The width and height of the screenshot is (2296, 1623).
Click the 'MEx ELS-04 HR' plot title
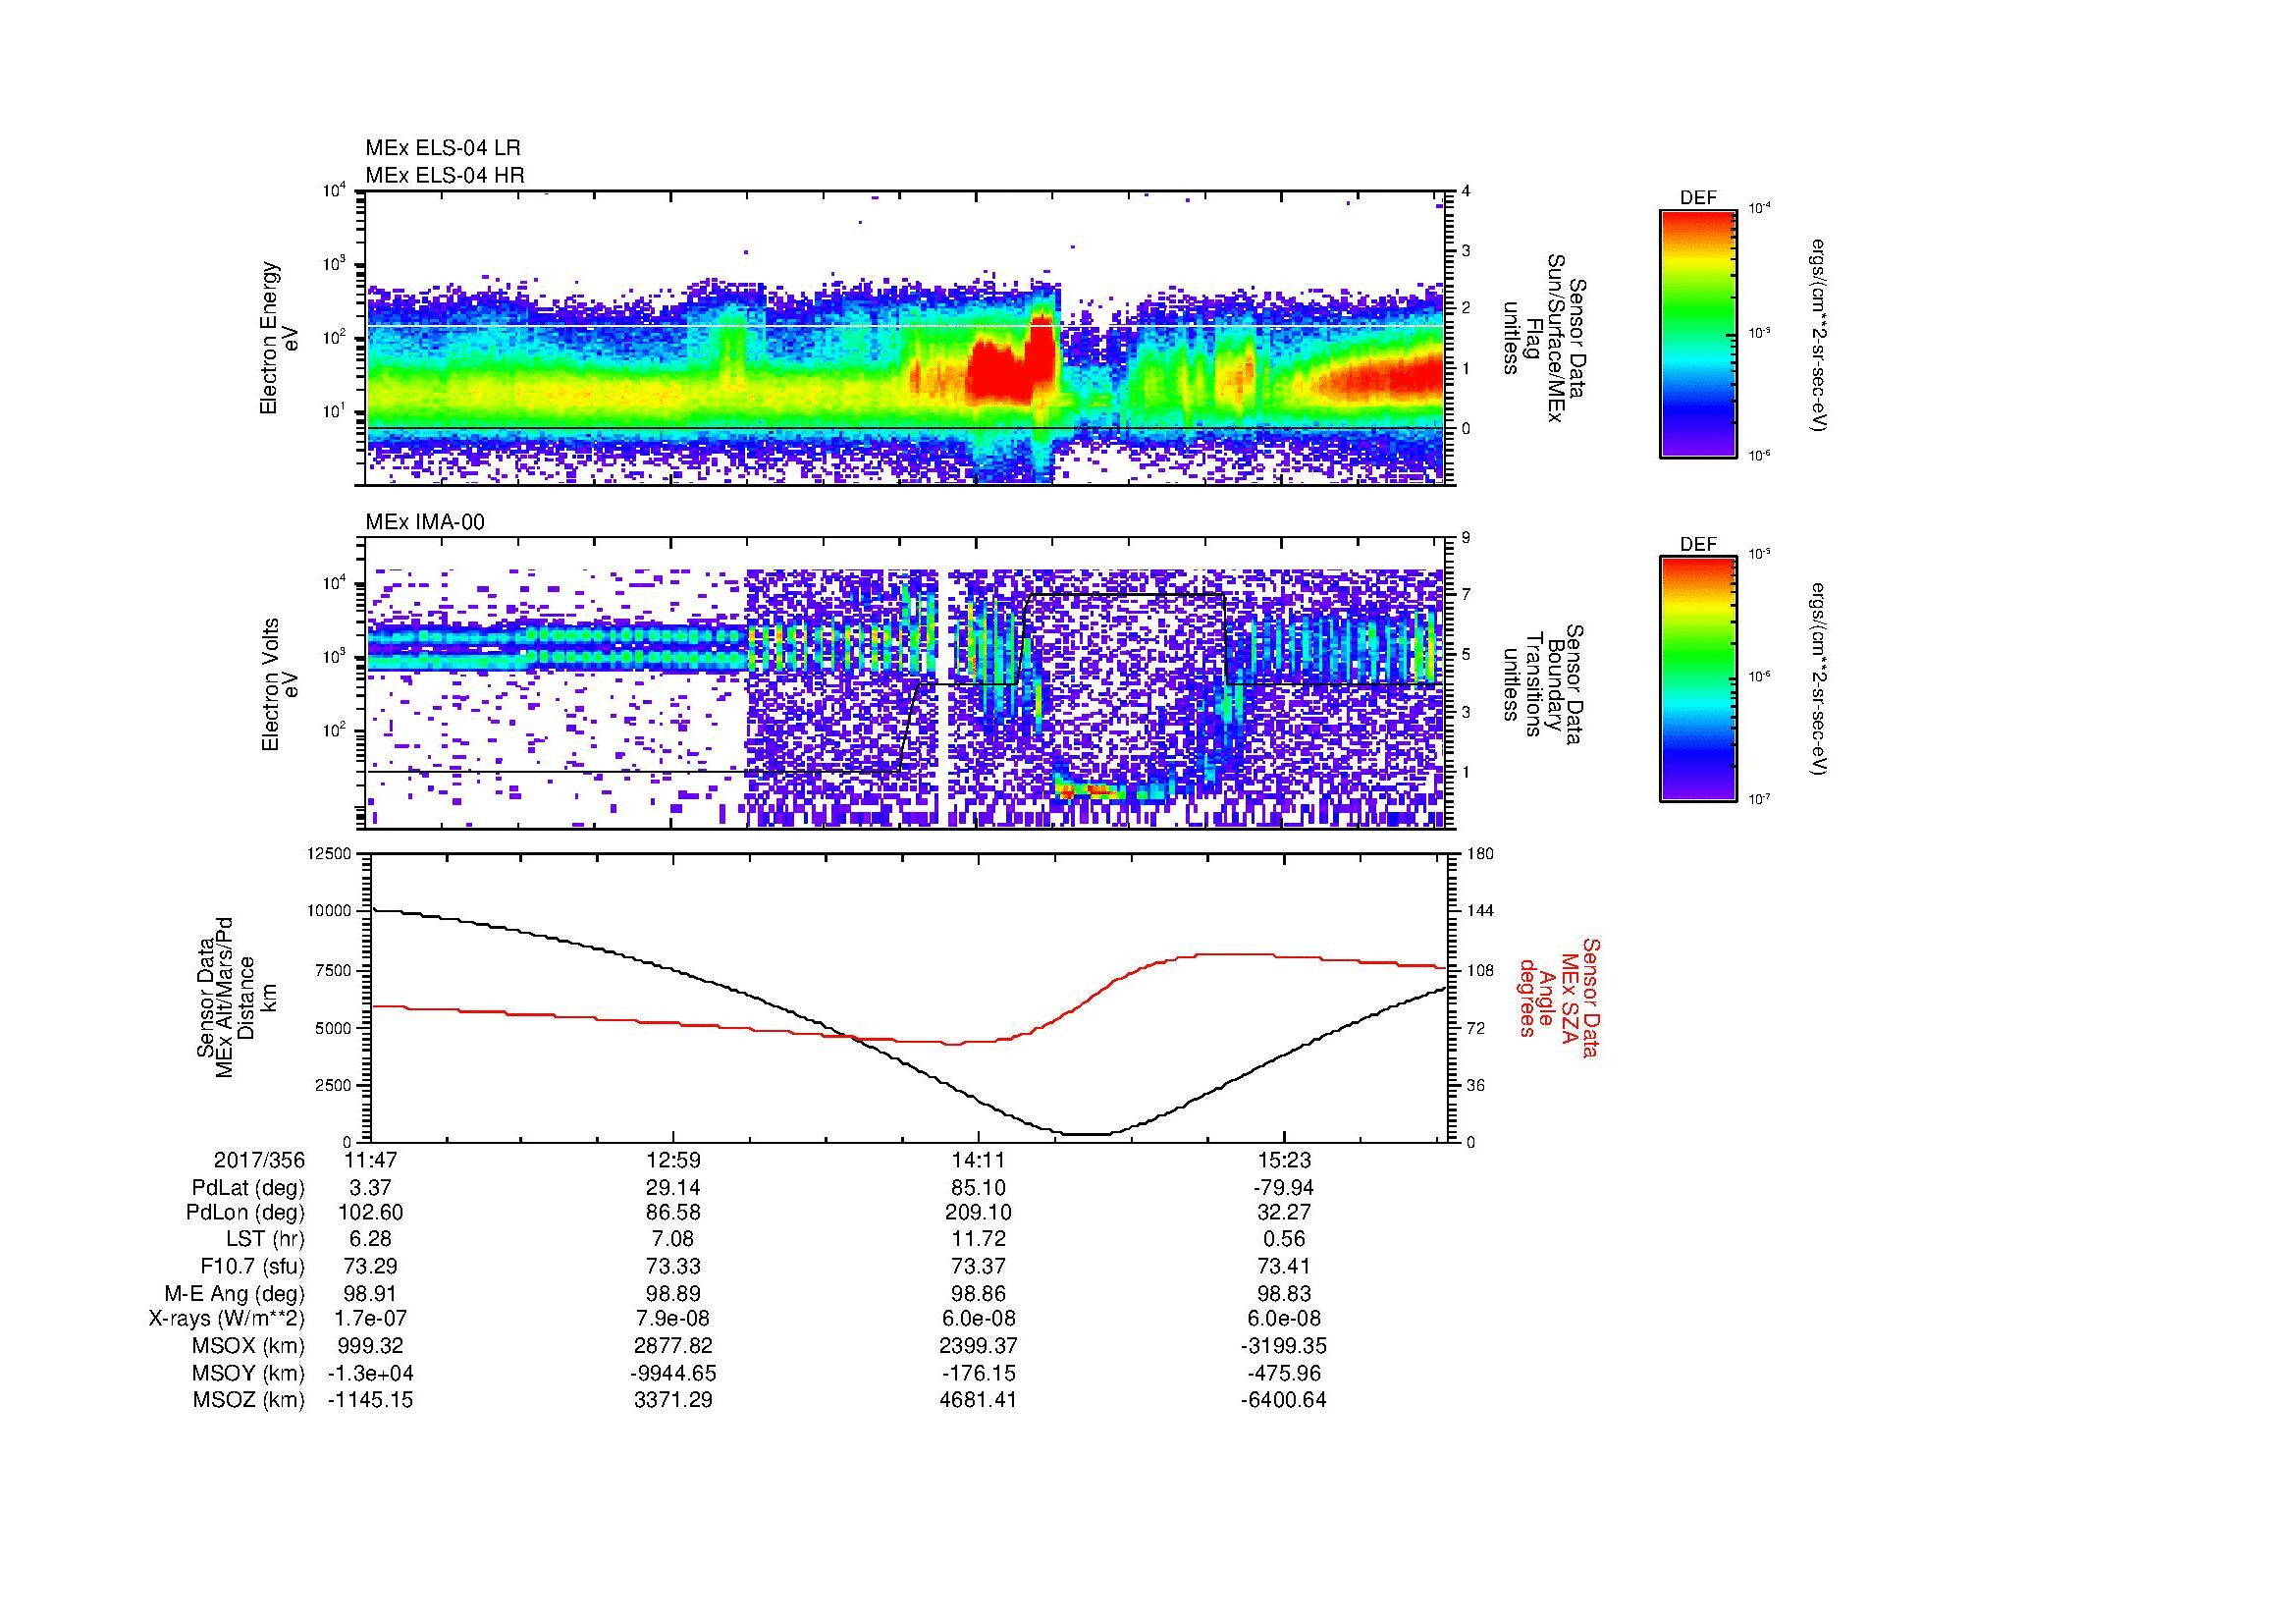pyautogui.click(x=445, y=175)
